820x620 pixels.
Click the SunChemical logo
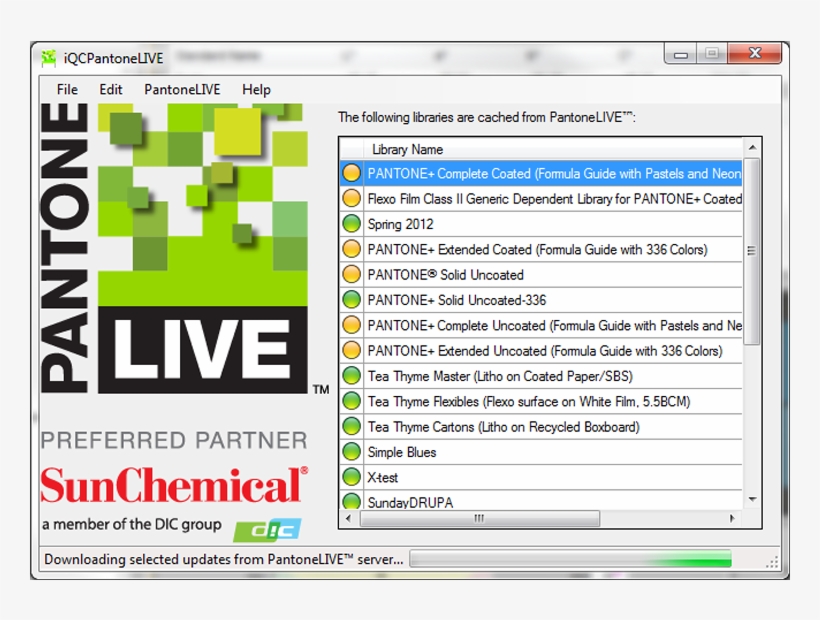click(174, 485)
